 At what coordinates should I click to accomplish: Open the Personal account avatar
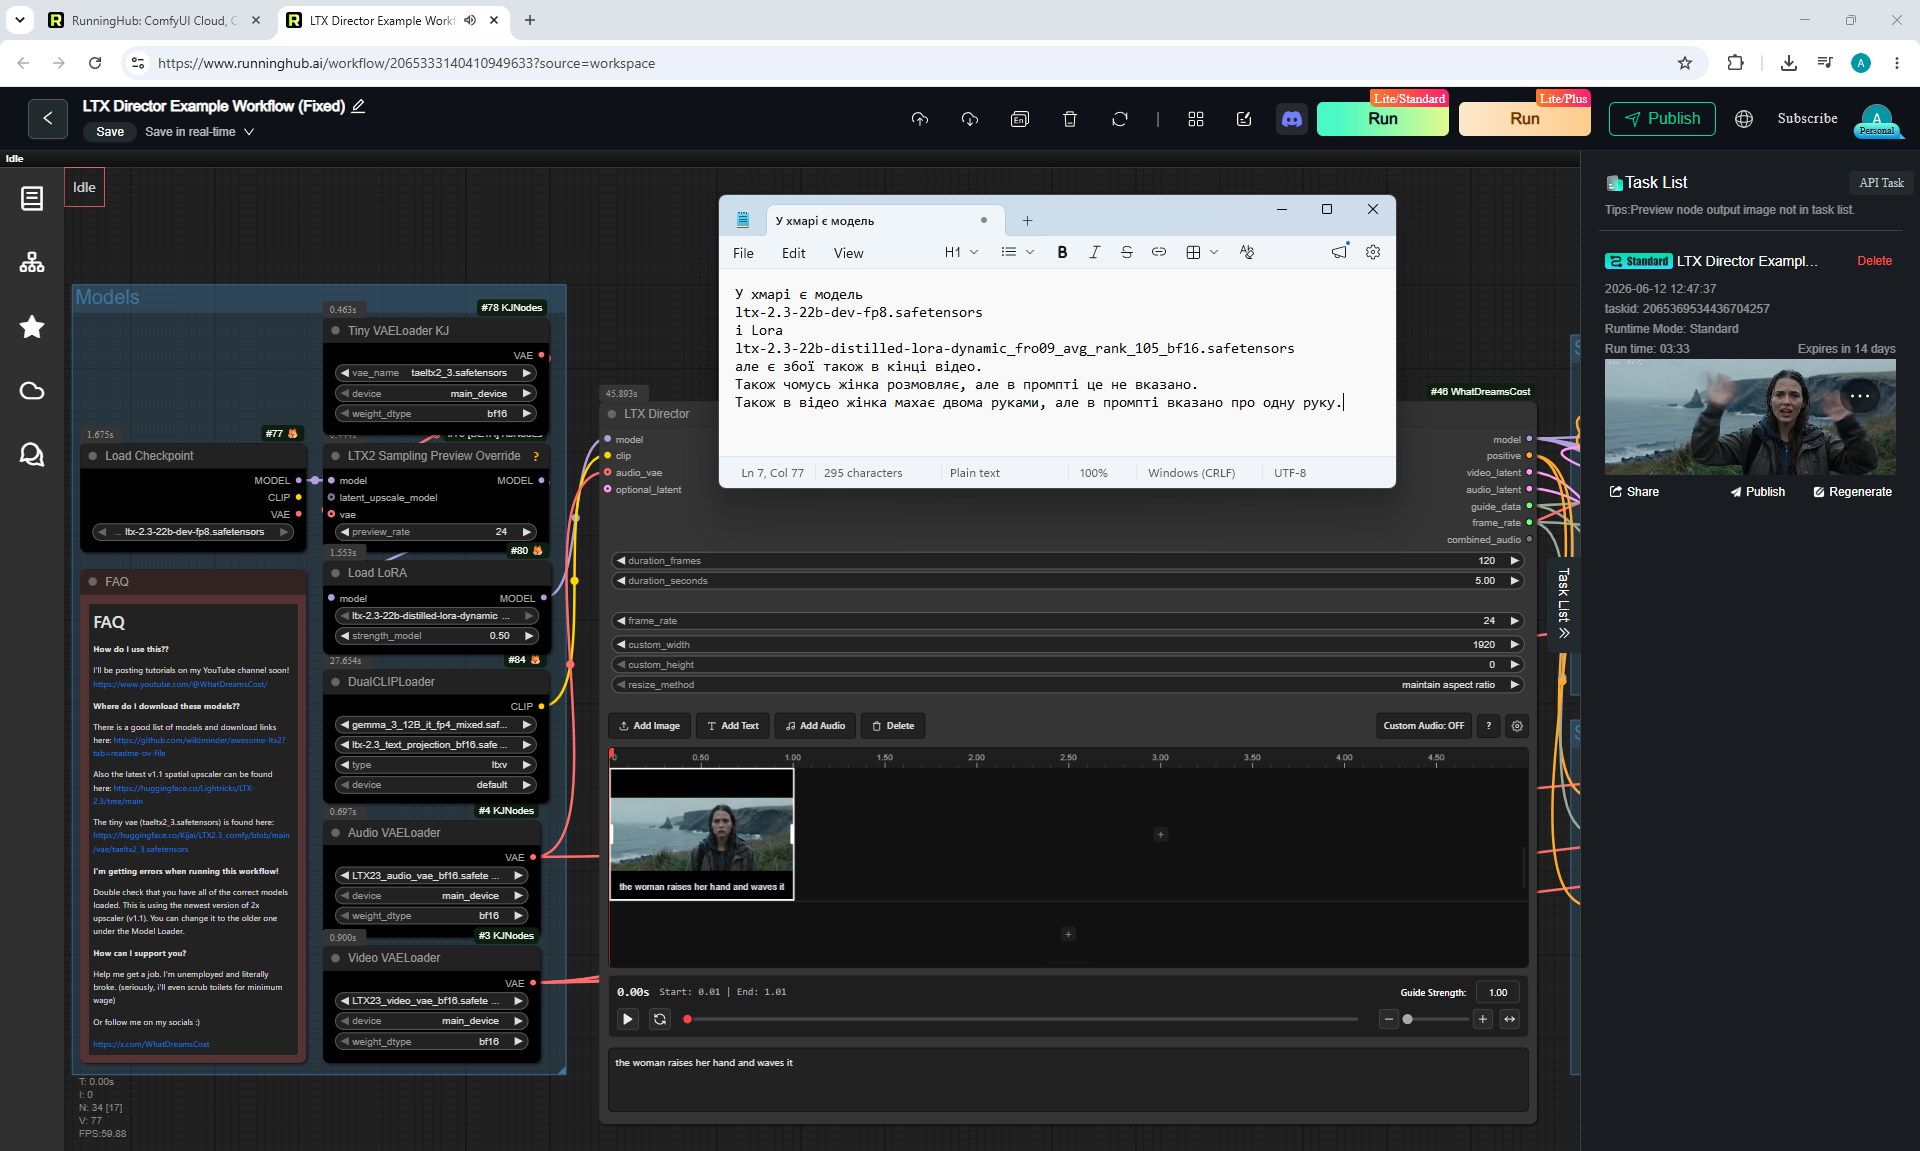[1877, 120]
